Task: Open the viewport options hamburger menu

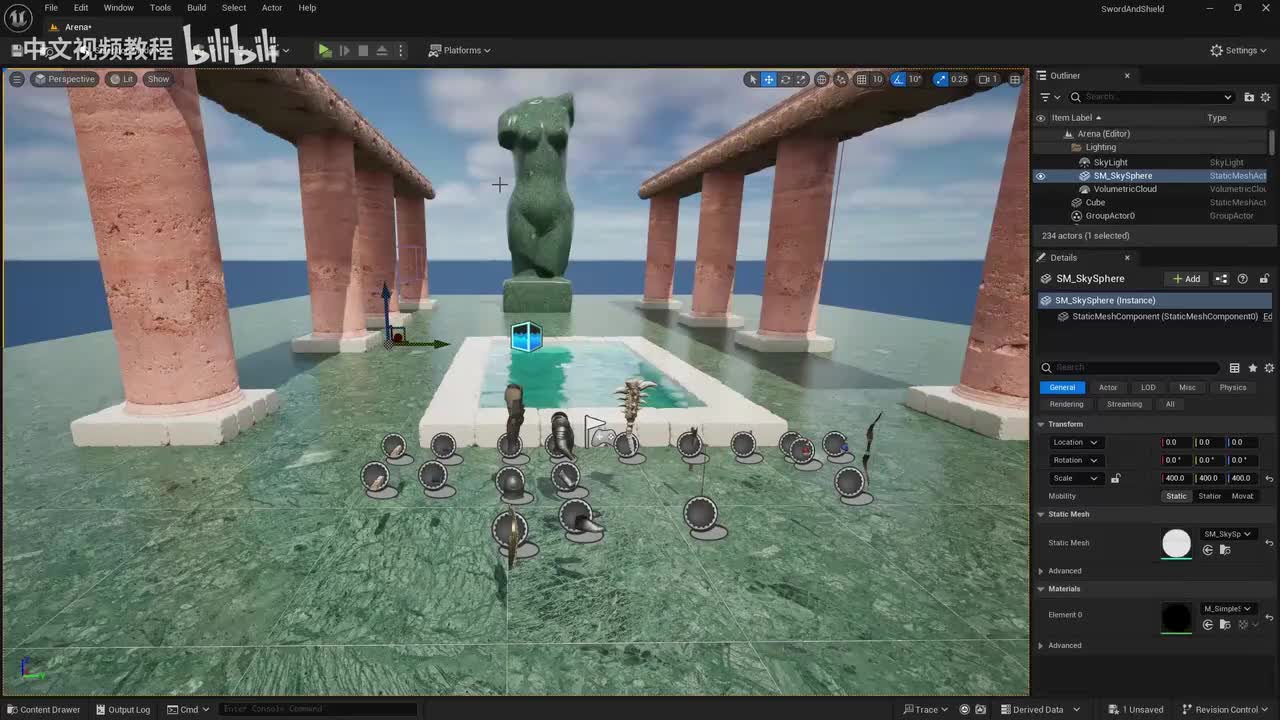Action: (17, 79)
